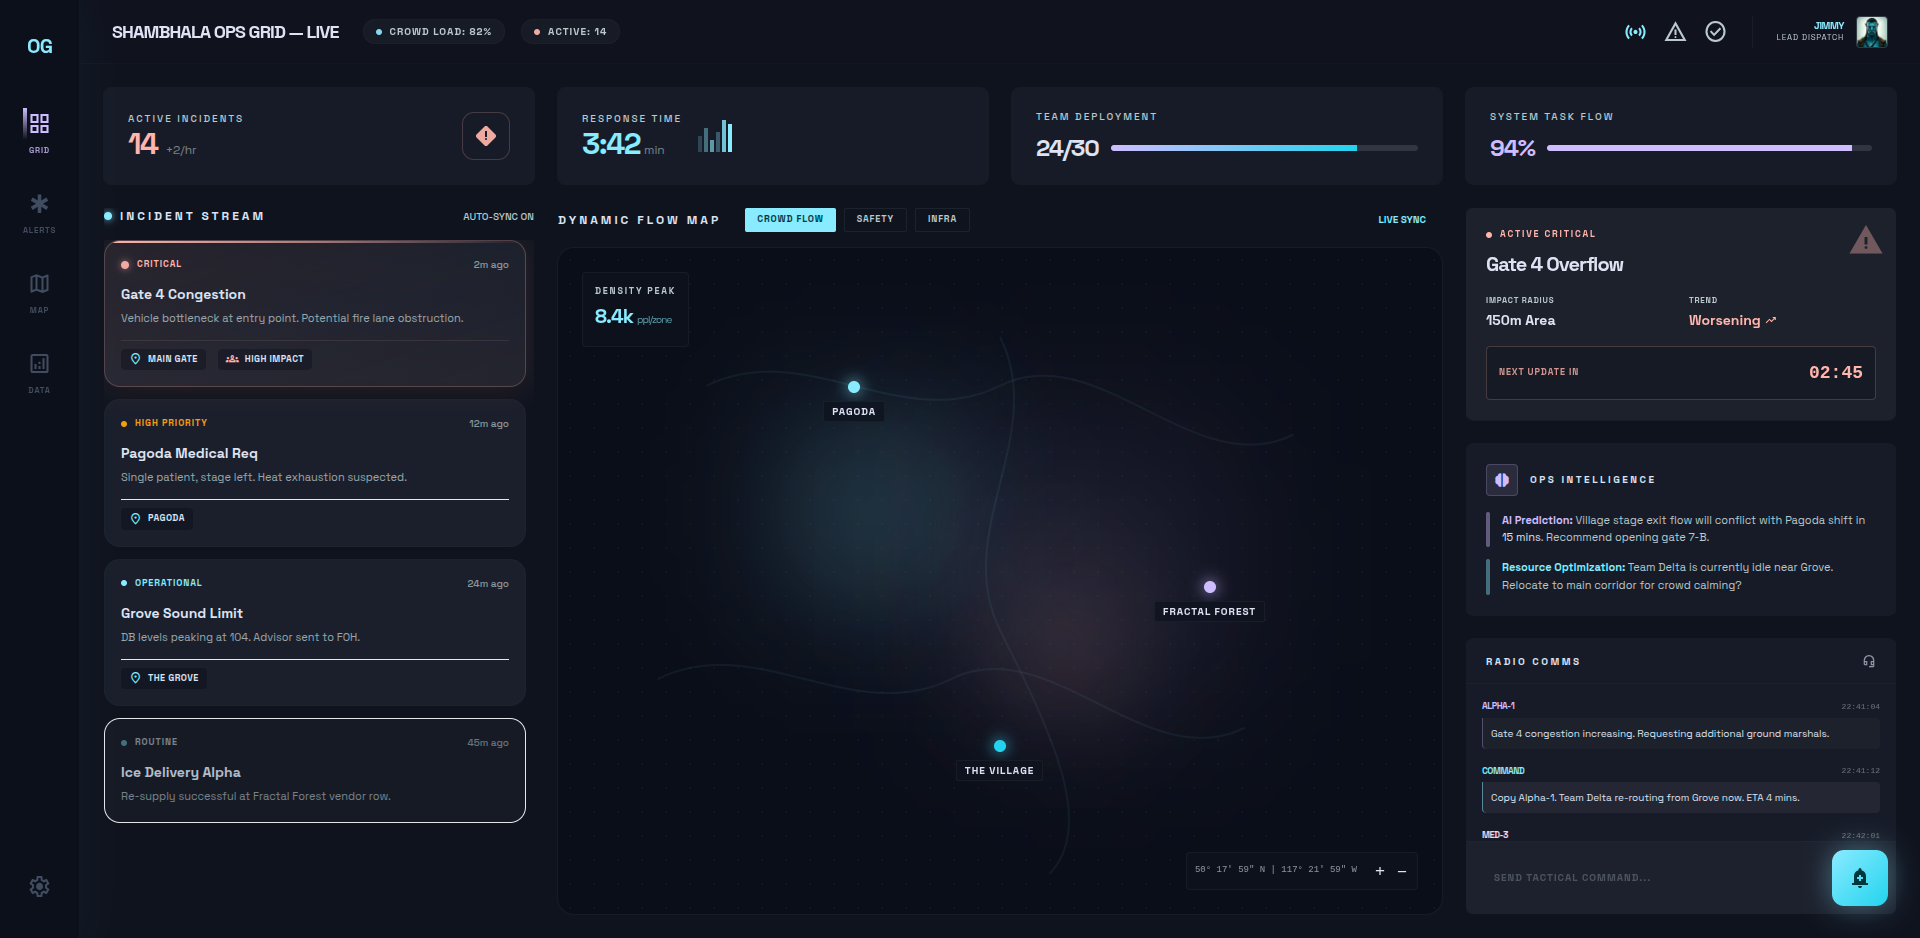Click the zoom-in control on the map
The image size is (1920, 938).
point(1380,871)
